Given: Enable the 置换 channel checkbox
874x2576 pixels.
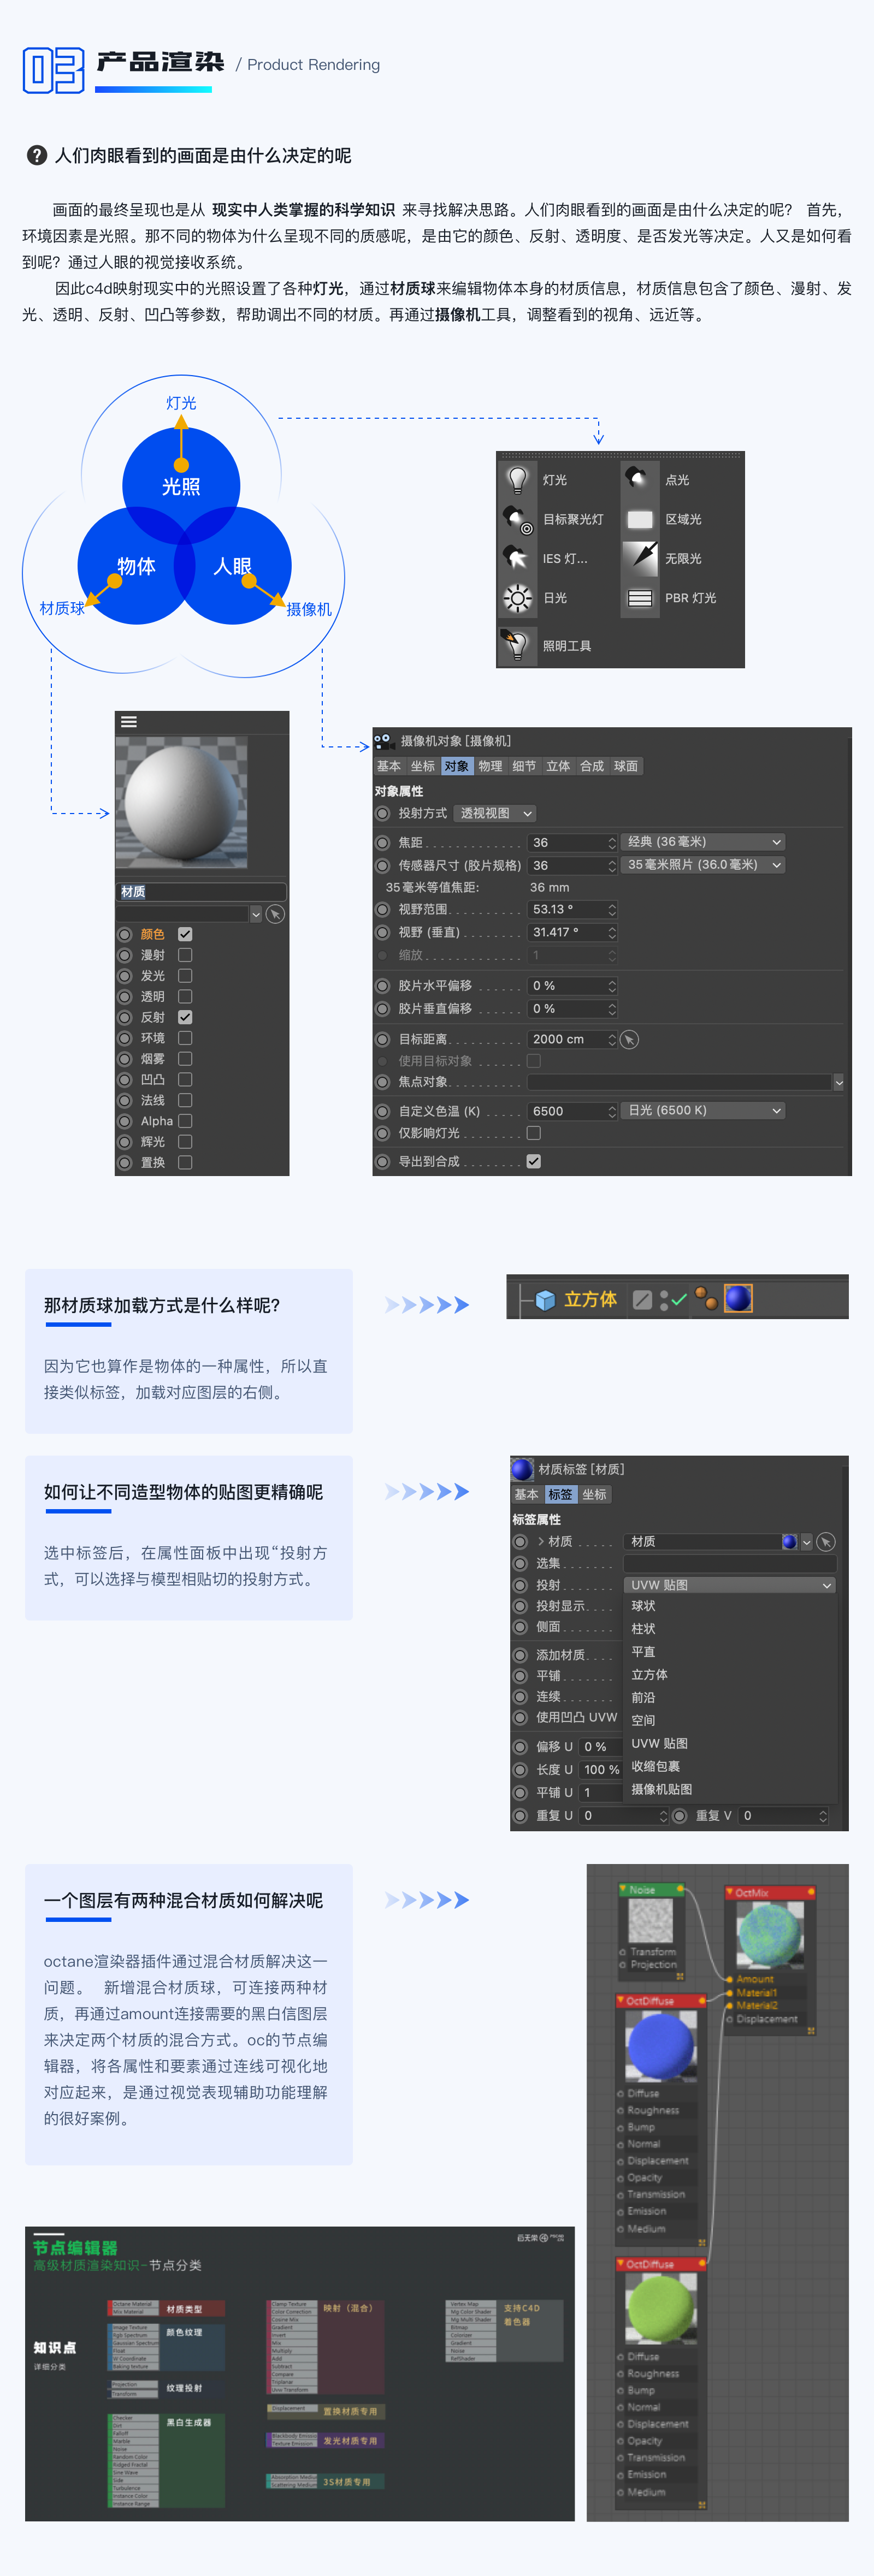Looking at the screenshot, I should [185, 1162].
